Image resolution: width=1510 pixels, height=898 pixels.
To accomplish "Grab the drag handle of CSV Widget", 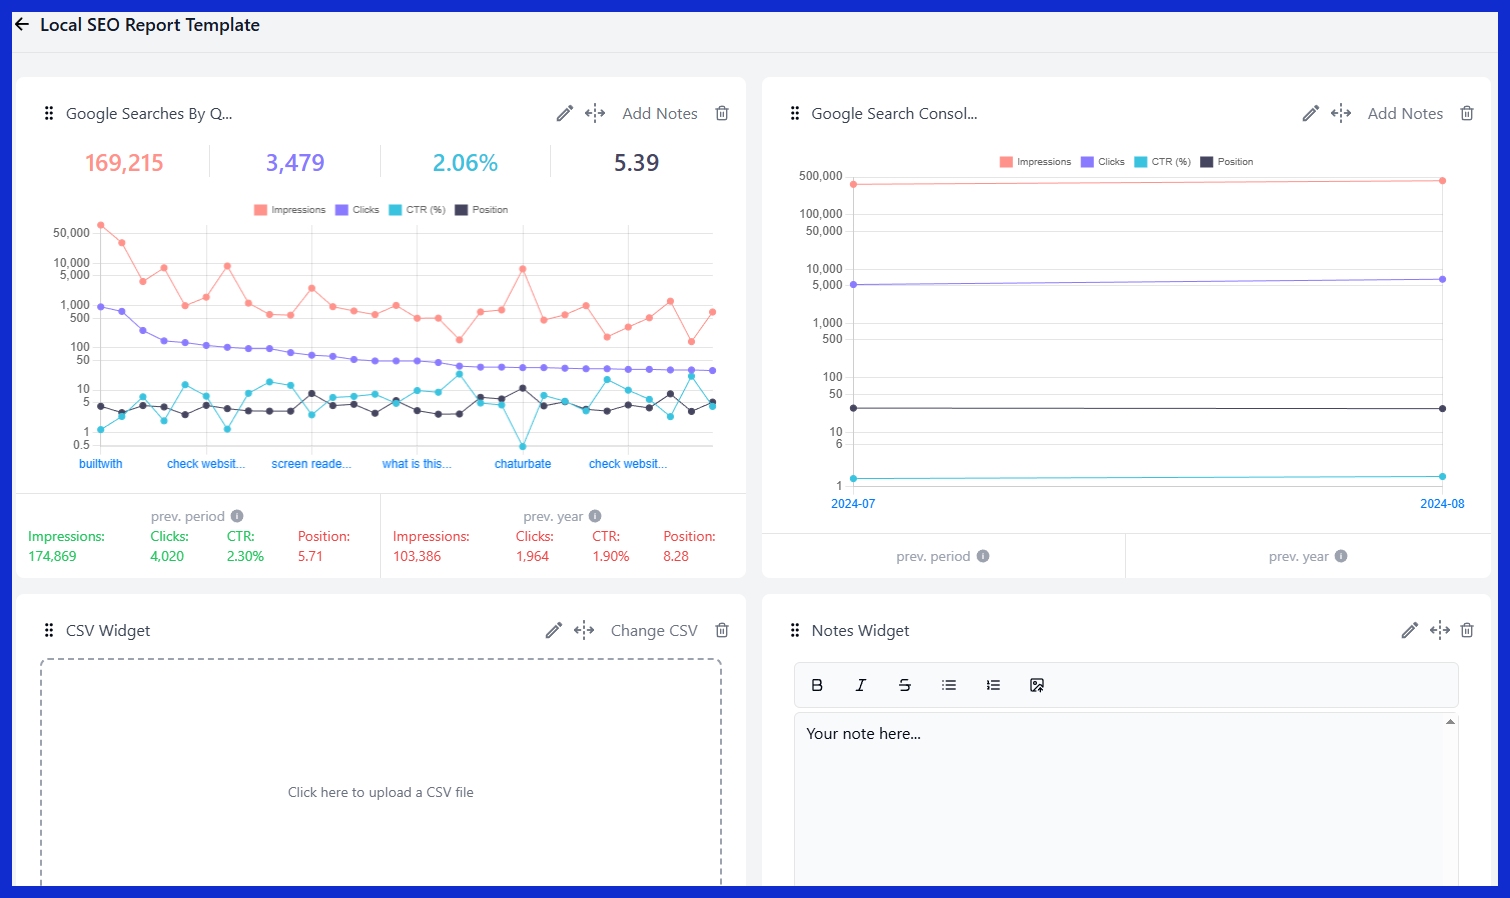I will [x=49, y=631].
